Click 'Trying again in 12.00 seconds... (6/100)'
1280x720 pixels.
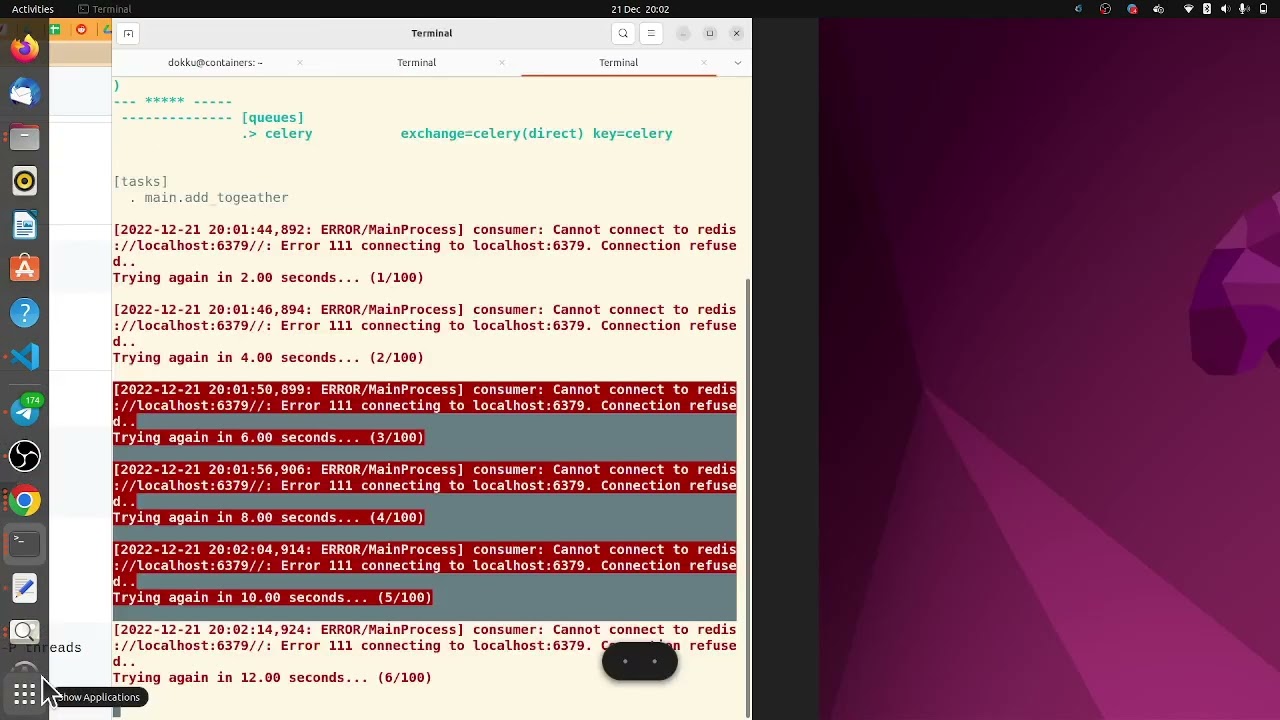coord(272,678)
